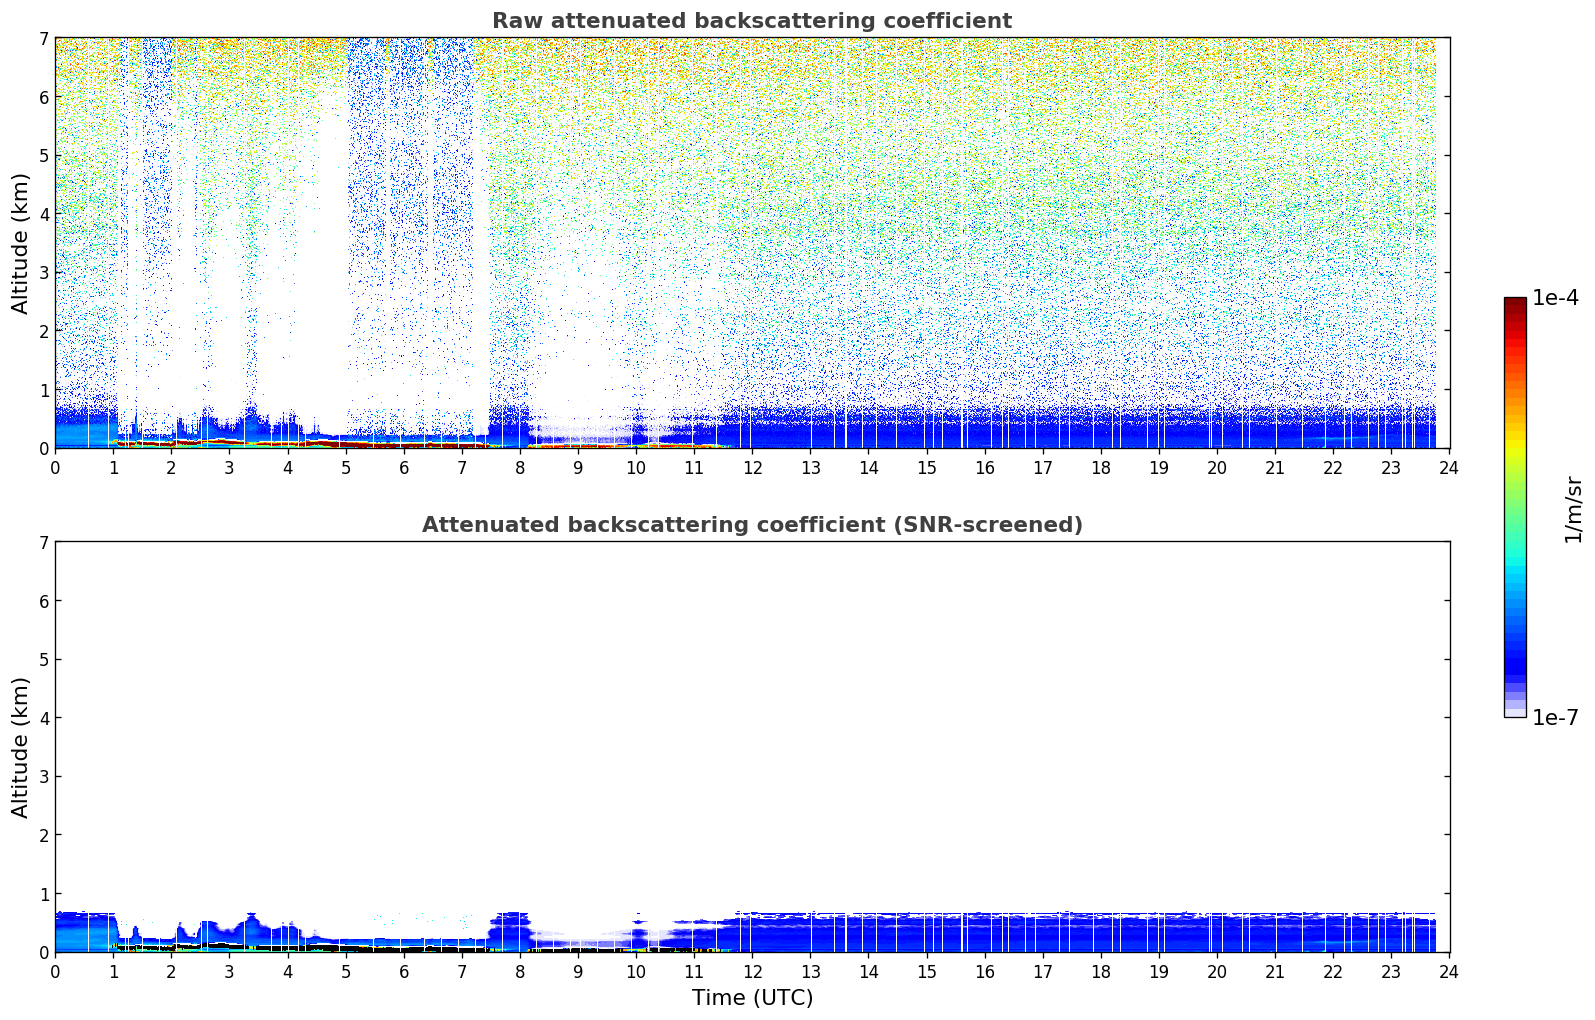This screenshot has height=1020, width=1595.
Task: Click altitude tick '3' on bottom plot
Action: tap(43, 777)
